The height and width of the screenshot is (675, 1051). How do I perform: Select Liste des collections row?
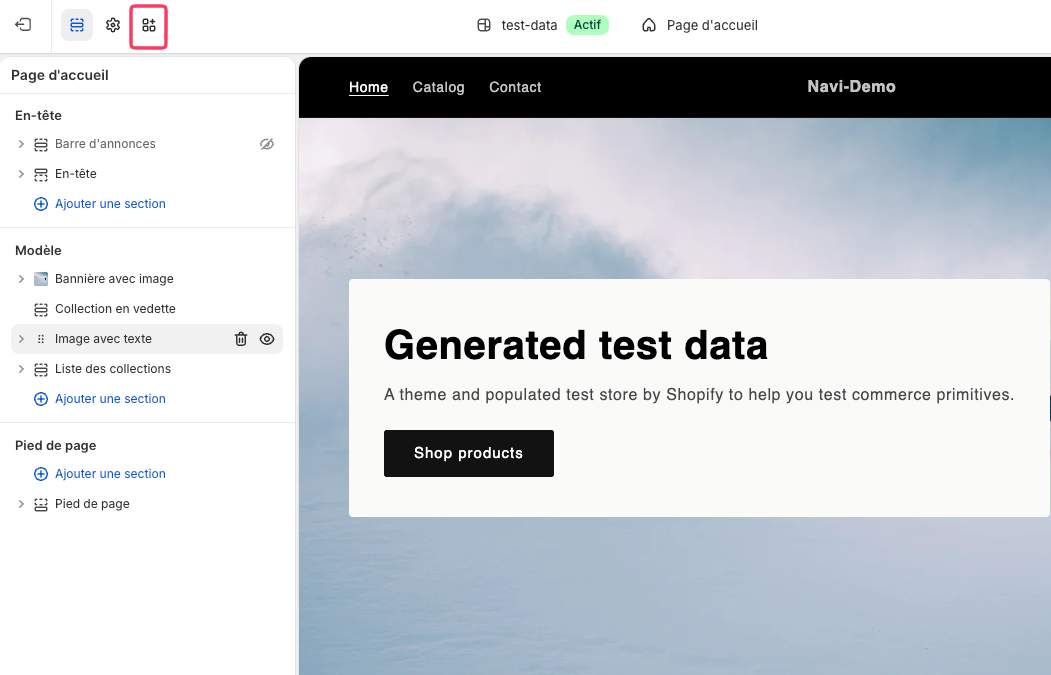(147, 369)
